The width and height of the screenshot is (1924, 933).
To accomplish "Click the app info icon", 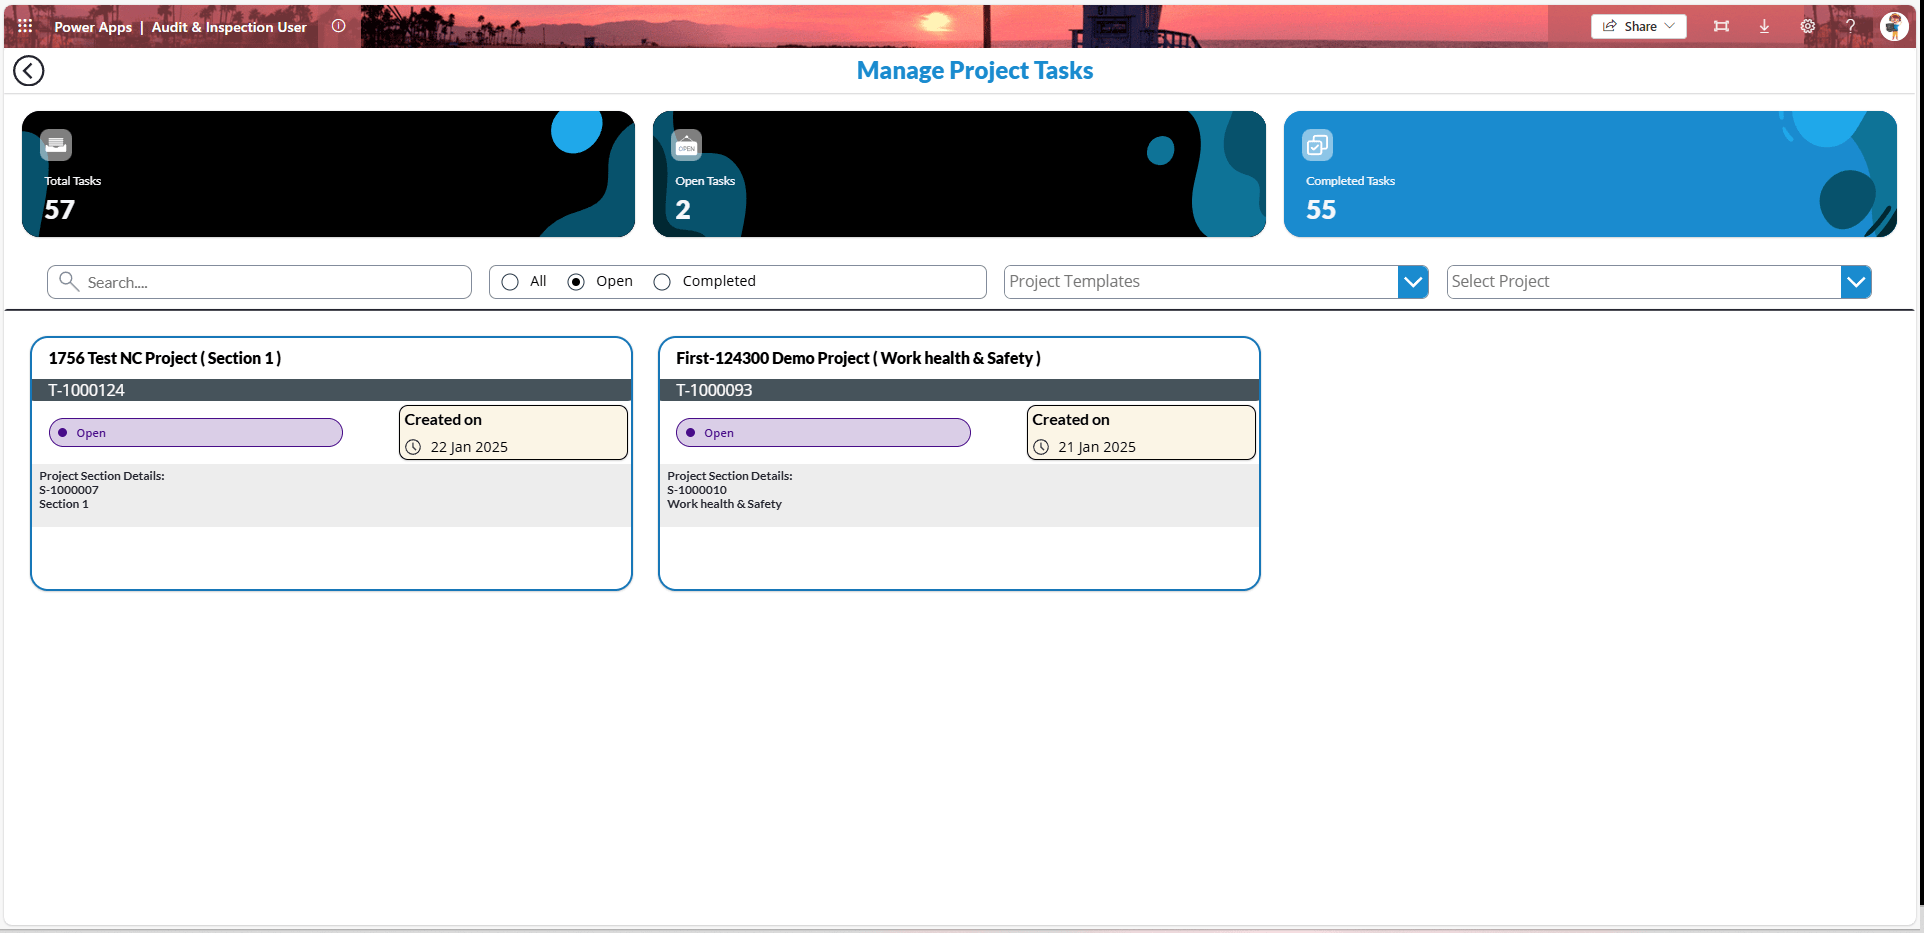I will [339, 26].
